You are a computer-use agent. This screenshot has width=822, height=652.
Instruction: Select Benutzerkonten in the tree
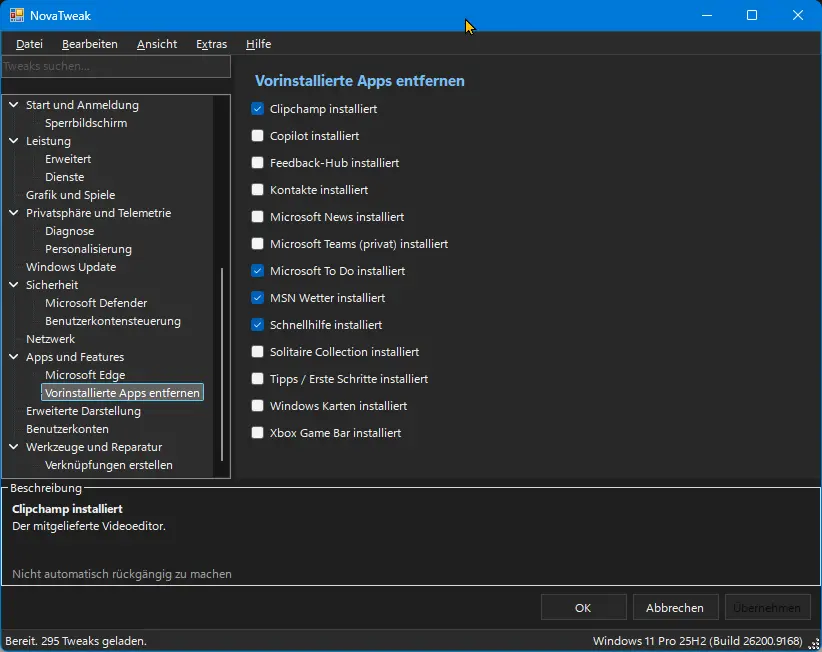point(68,429)
